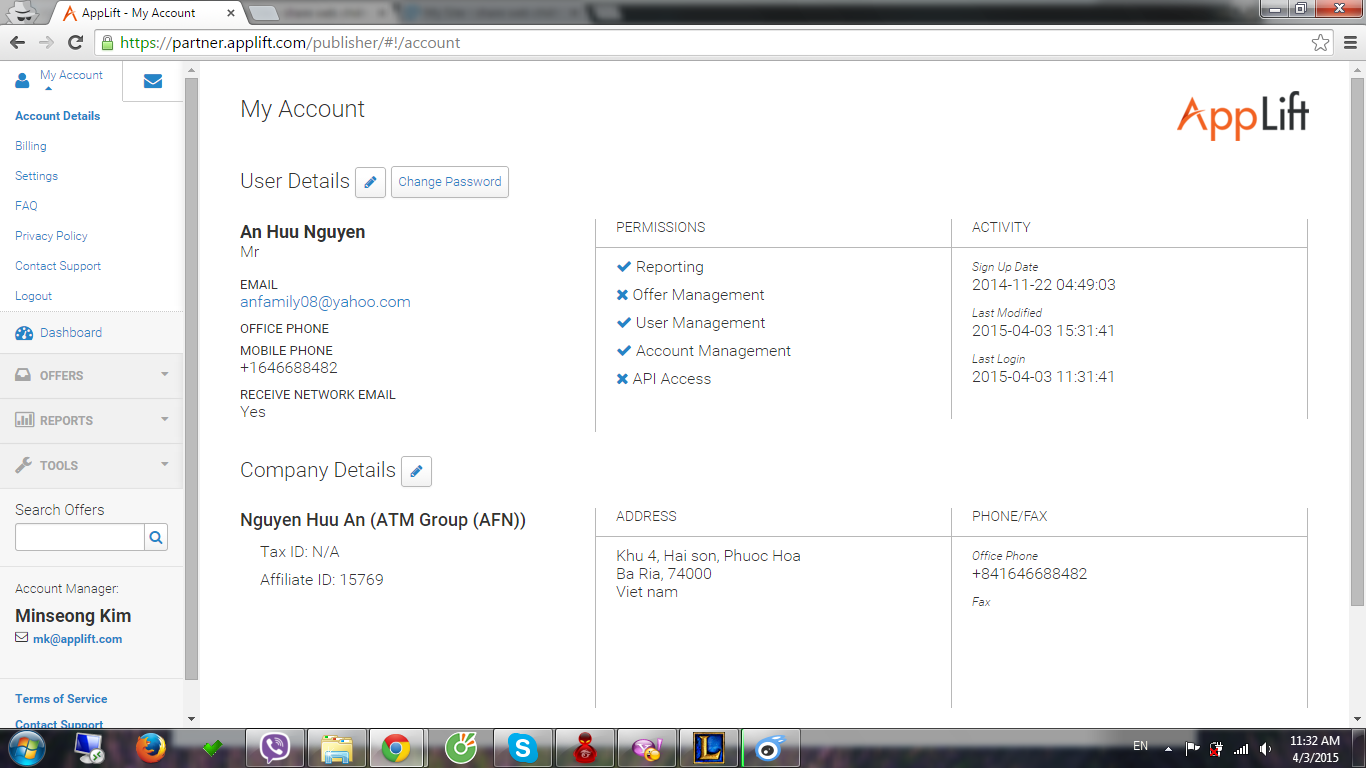The width and height of the screenshot is (1366, 768).
Task: Log out via the Logout item
Action: click(x=33, y=296)
